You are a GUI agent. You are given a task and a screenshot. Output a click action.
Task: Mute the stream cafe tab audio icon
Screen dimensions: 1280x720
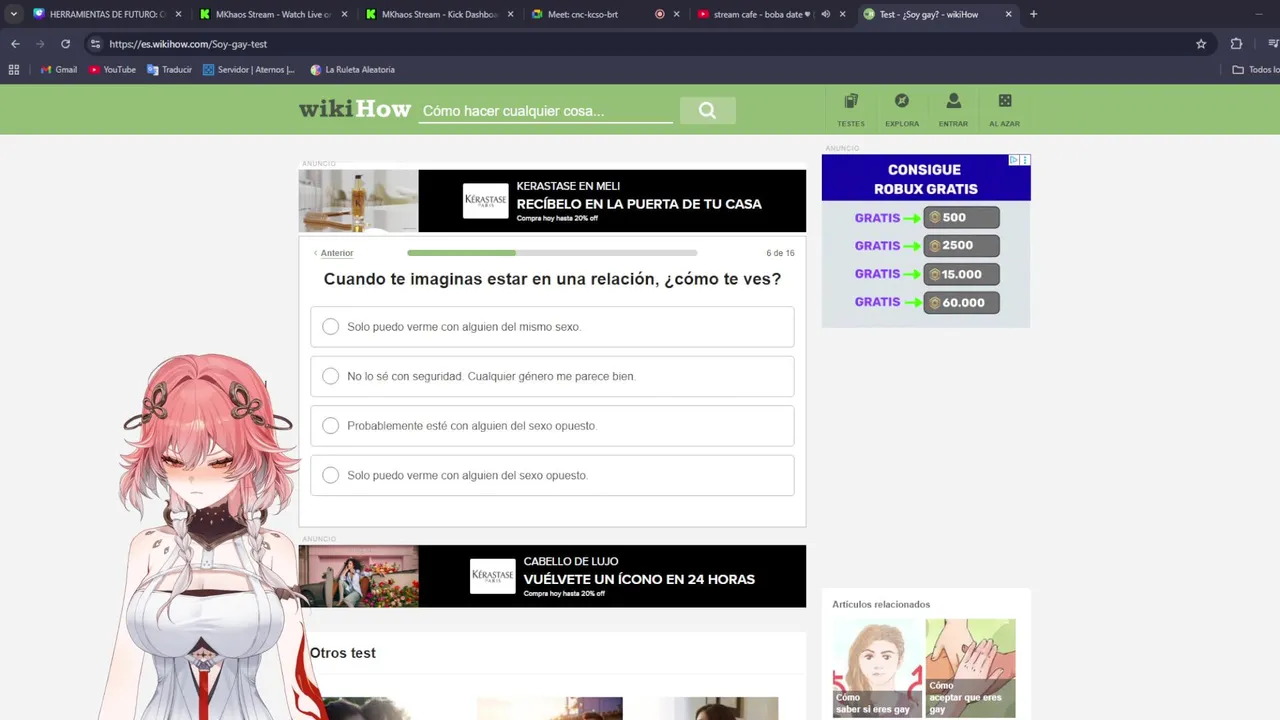(x=825, y=14)
